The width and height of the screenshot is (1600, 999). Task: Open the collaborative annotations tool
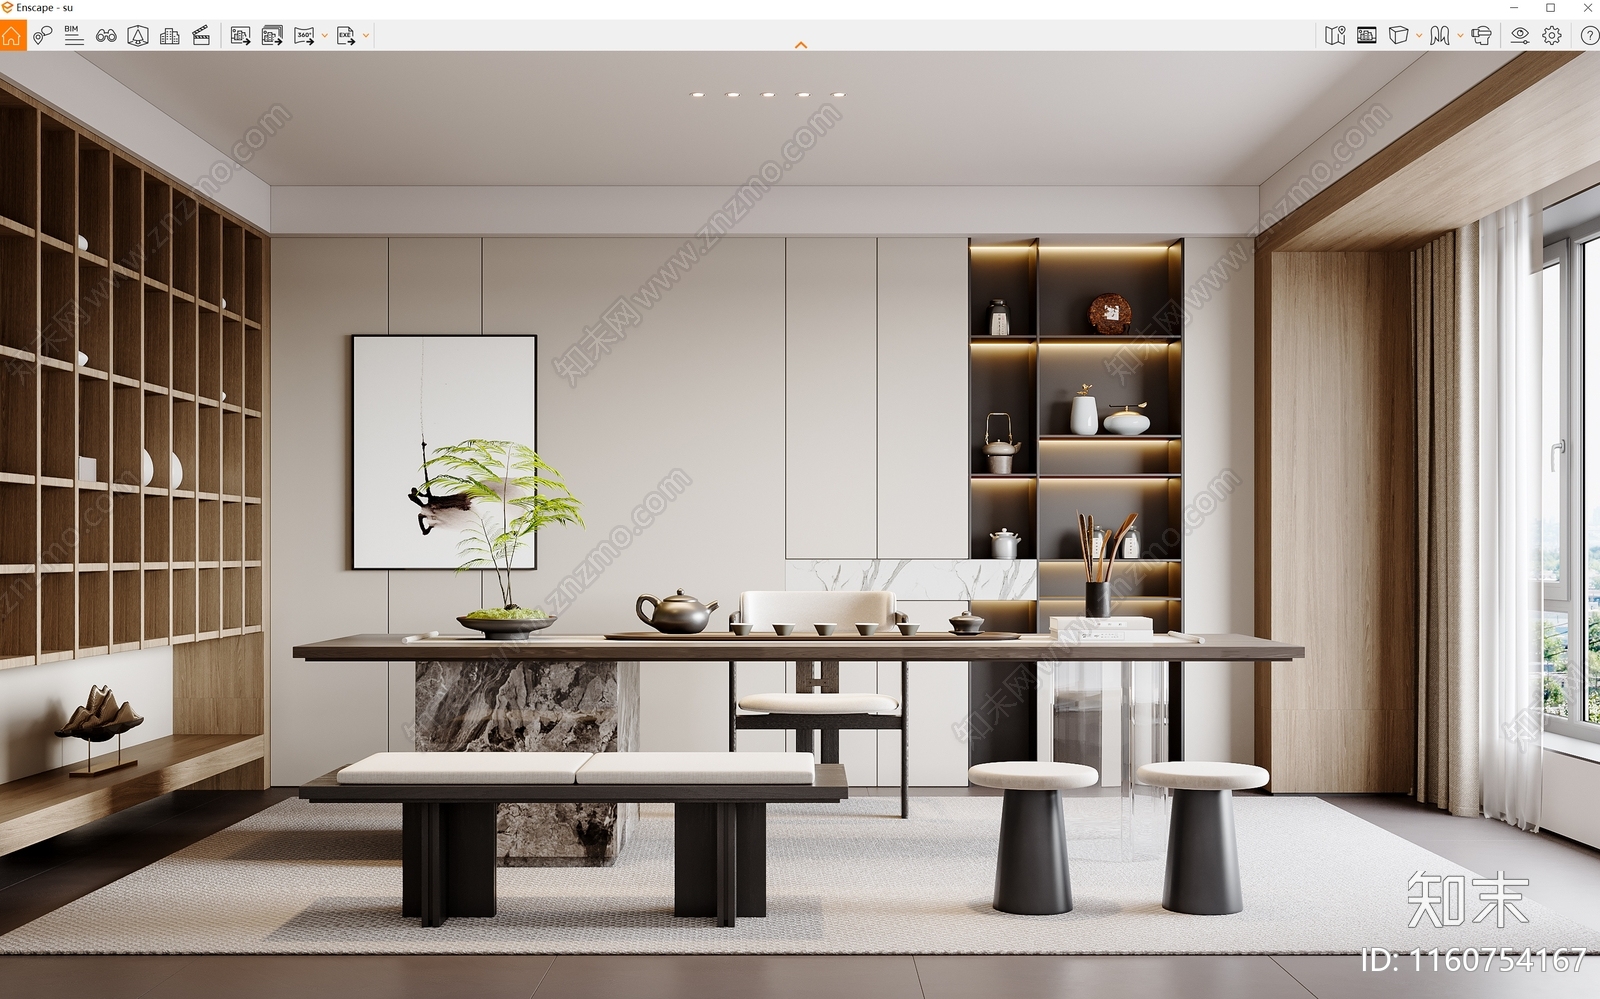(x=42, y=36)
